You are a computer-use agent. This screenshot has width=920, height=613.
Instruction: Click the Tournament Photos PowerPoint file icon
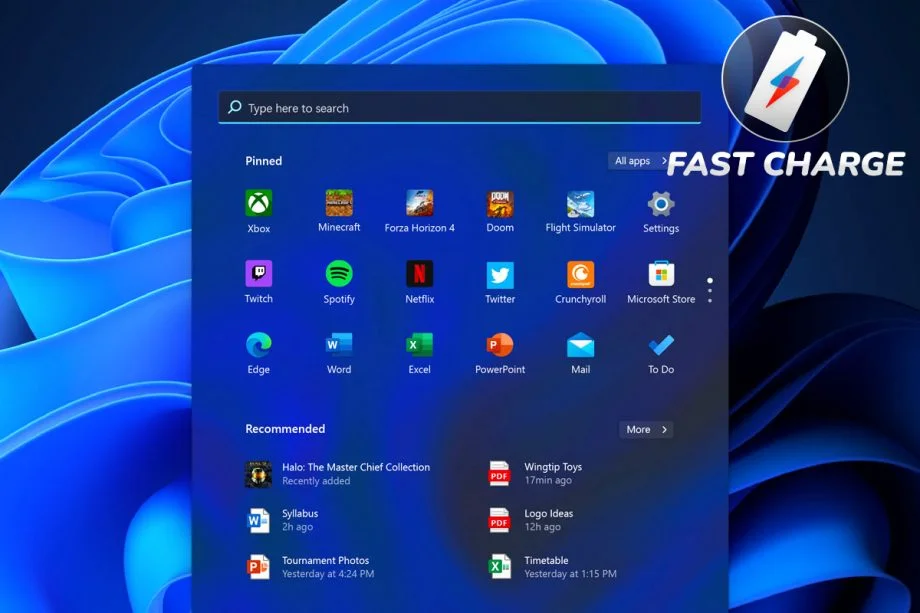(258, 567)
